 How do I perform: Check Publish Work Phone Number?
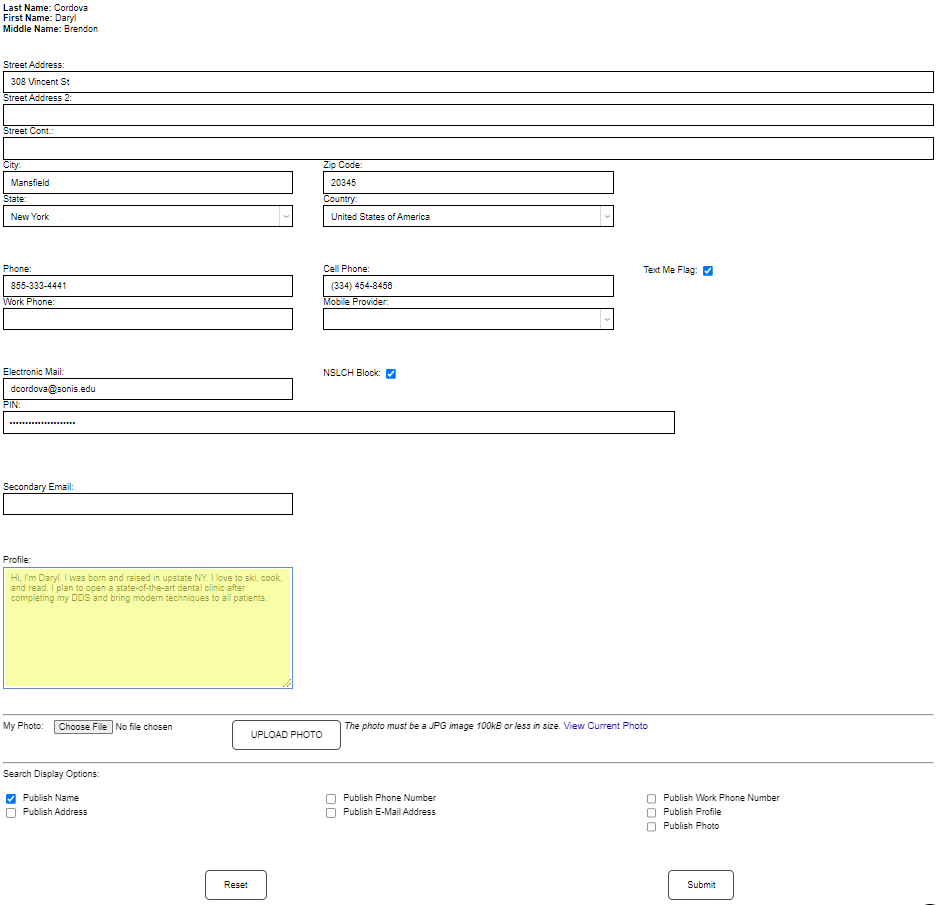pyautogui.click(x=651, y=798)
